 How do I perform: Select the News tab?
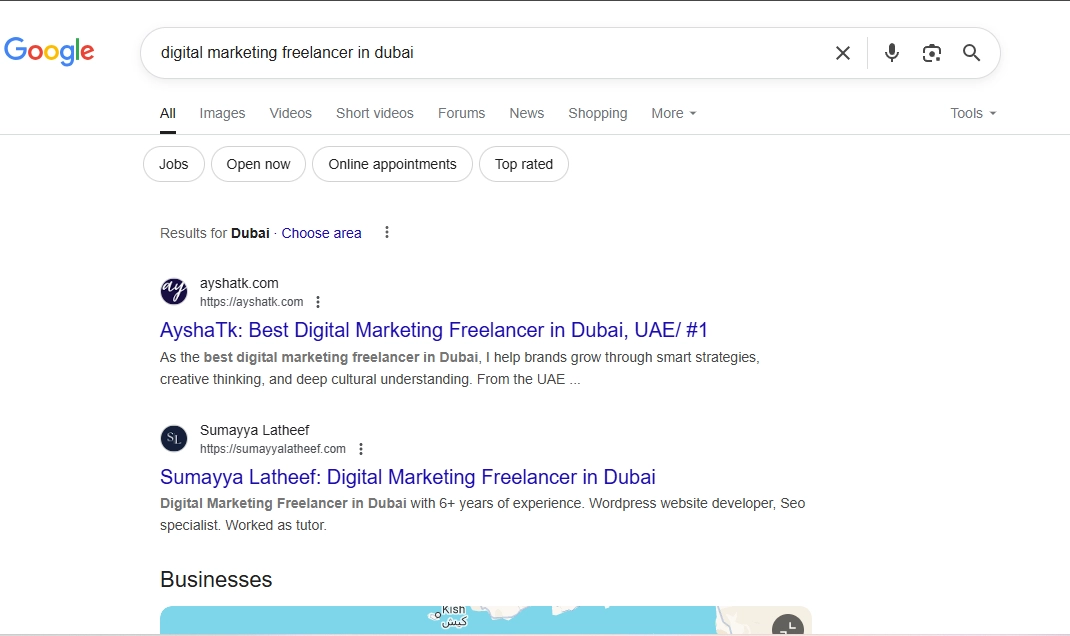click(x=527, y=113)
